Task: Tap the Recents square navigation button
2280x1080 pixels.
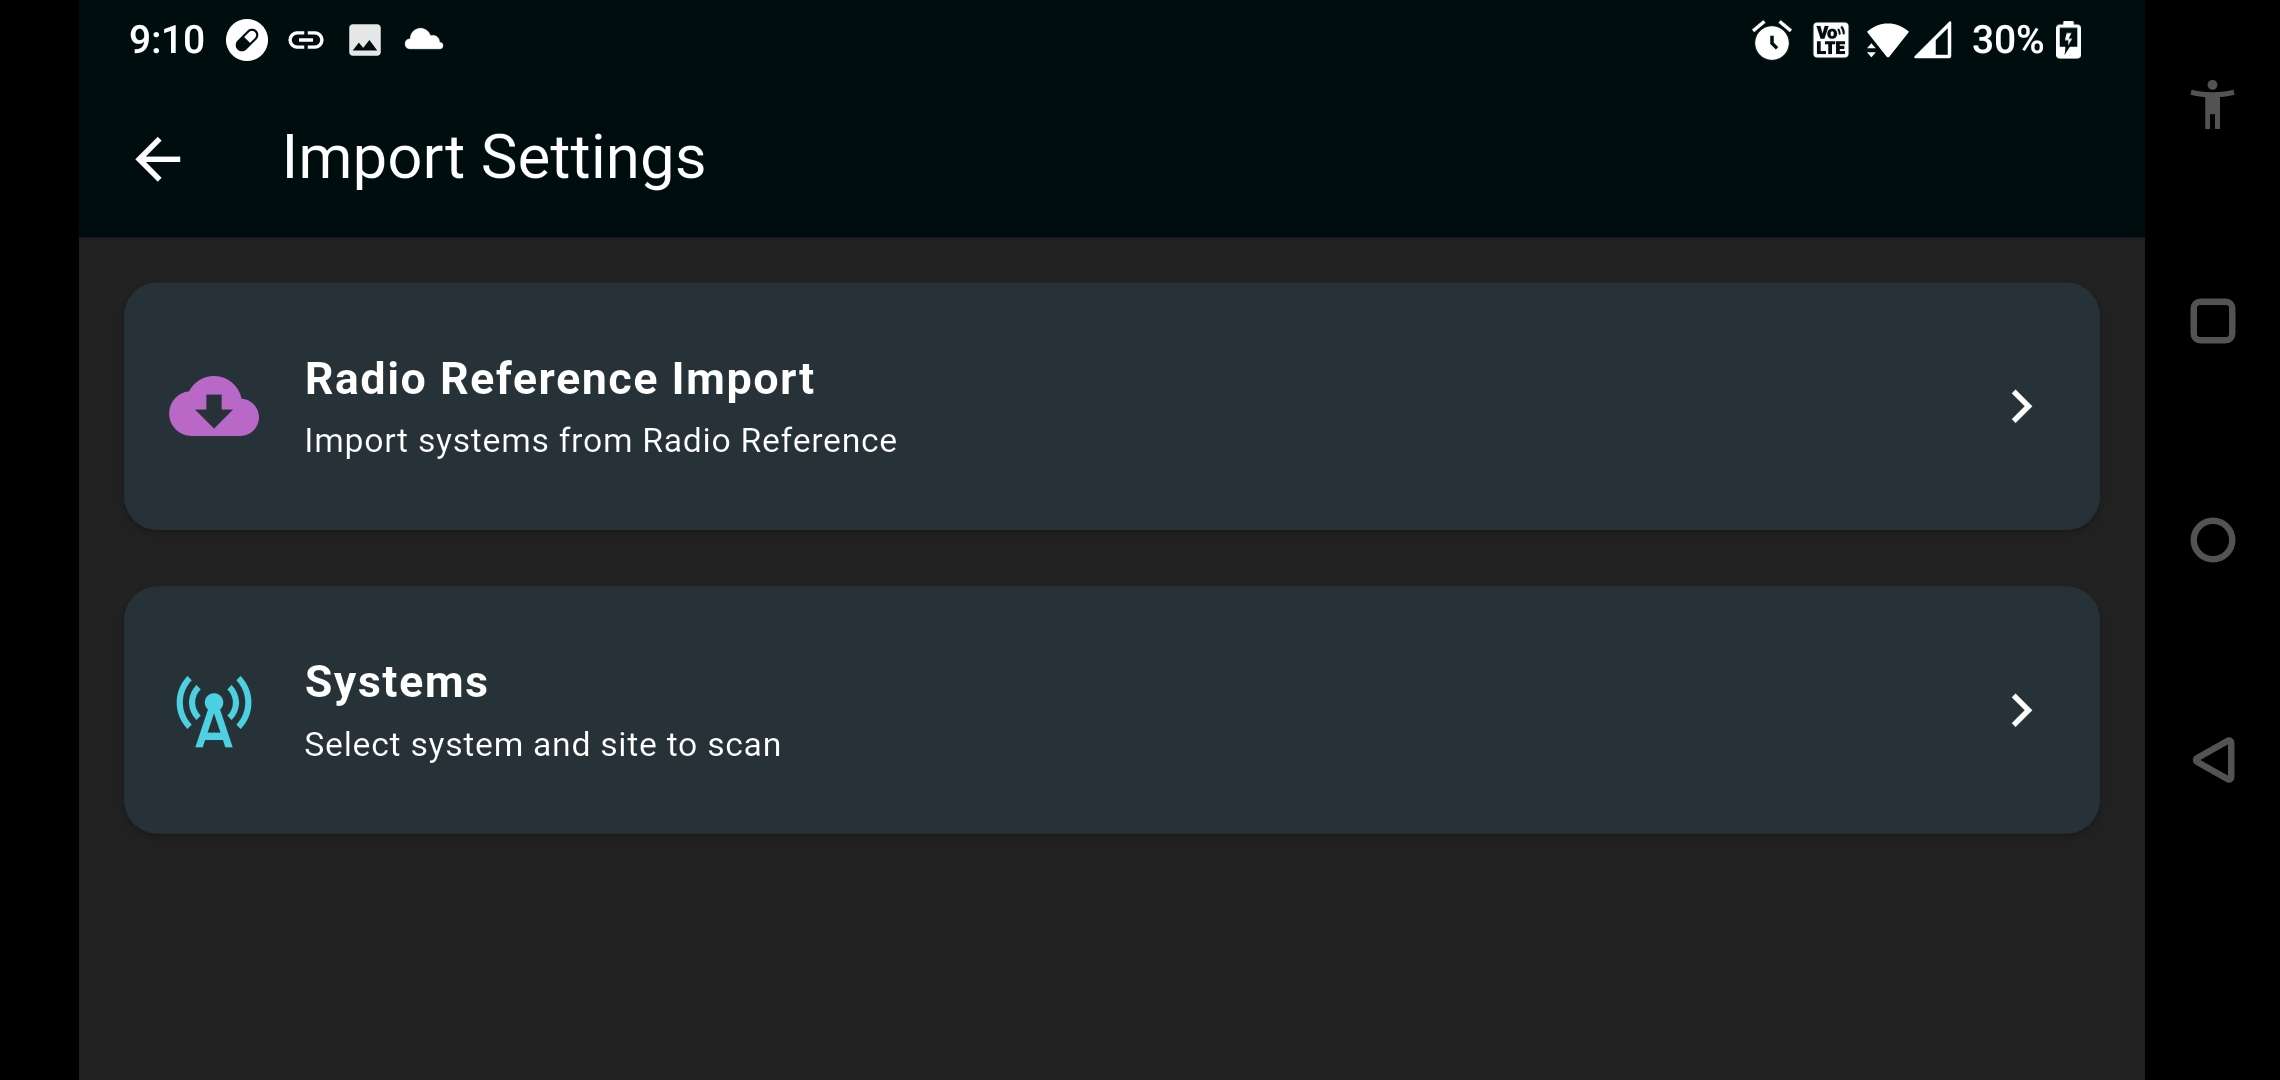Action: [x=2212, y=321]
